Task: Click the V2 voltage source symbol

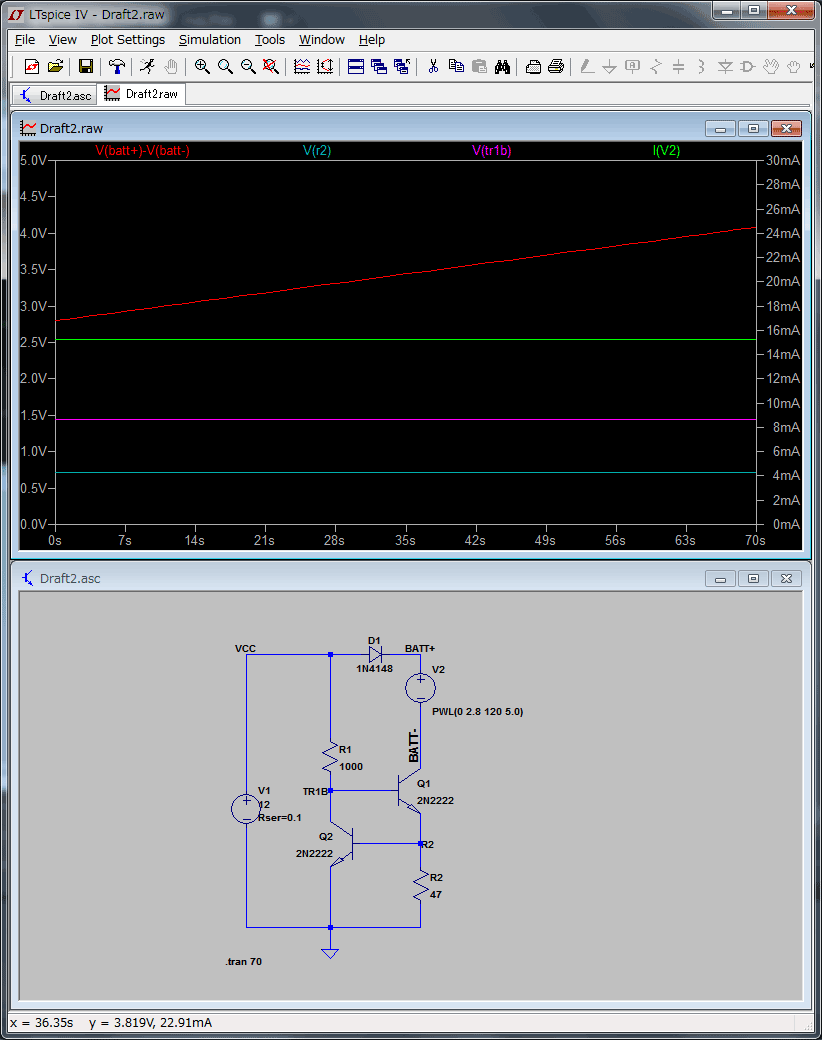Action: (420, 688)
